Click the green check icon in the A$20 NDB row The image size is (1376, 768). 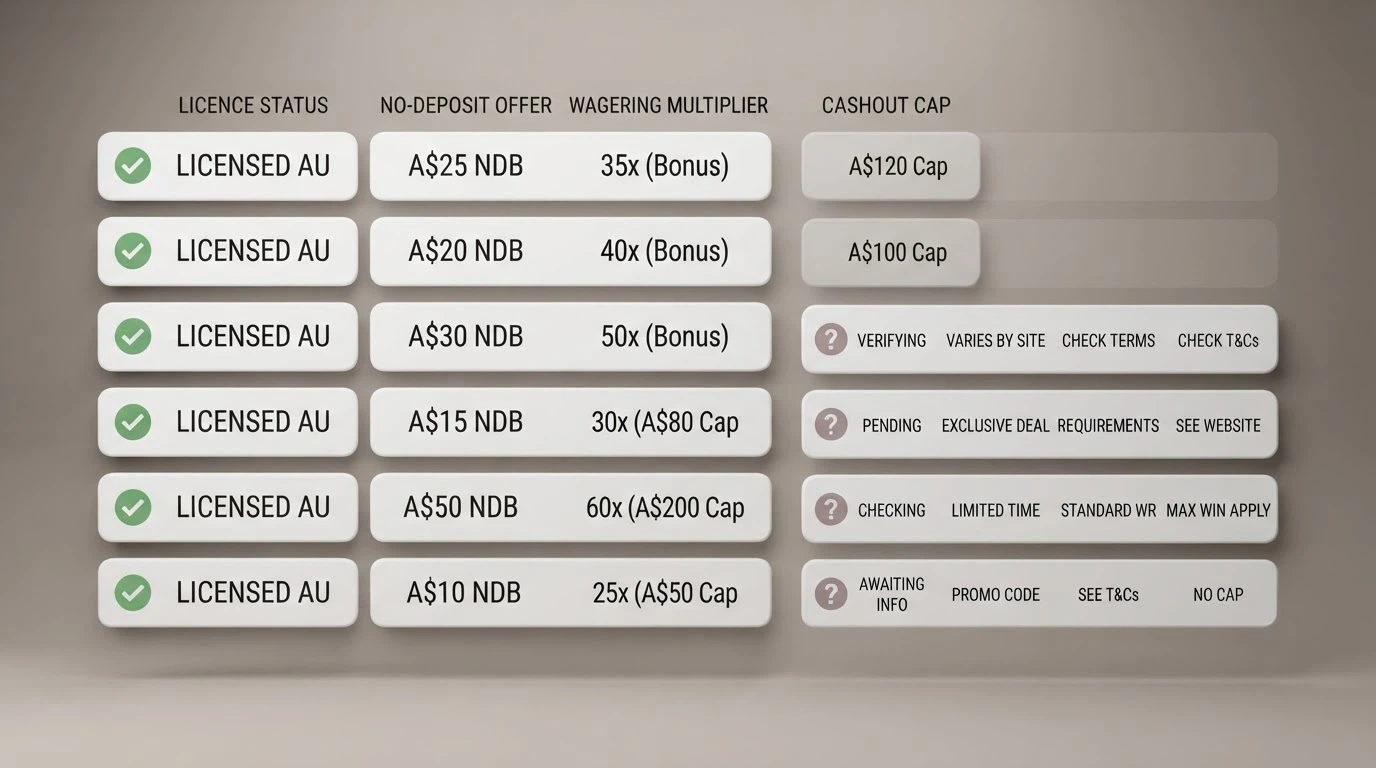pos(133,251)
